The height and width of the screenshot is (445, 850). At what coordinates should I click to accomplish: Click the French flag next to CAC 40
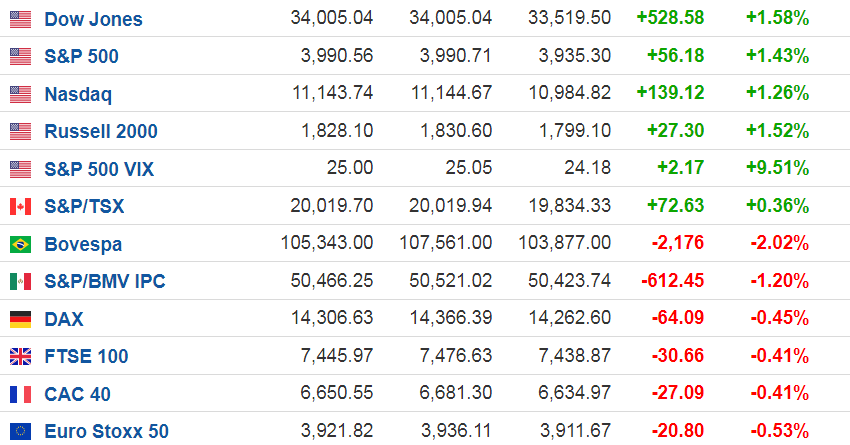tap(20, 394)
